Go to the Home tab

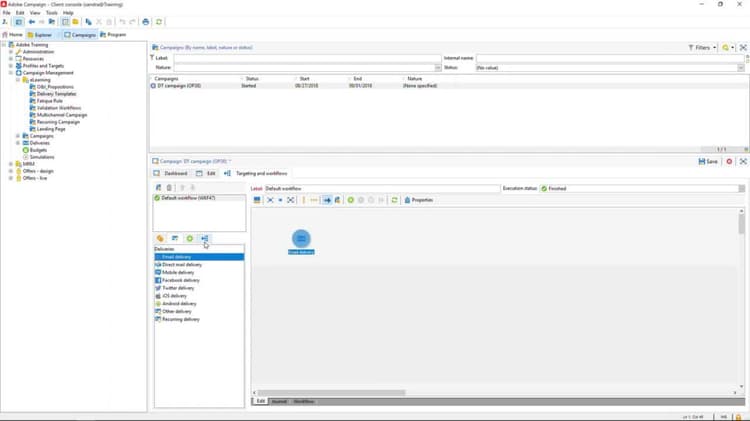coord(12,35)
